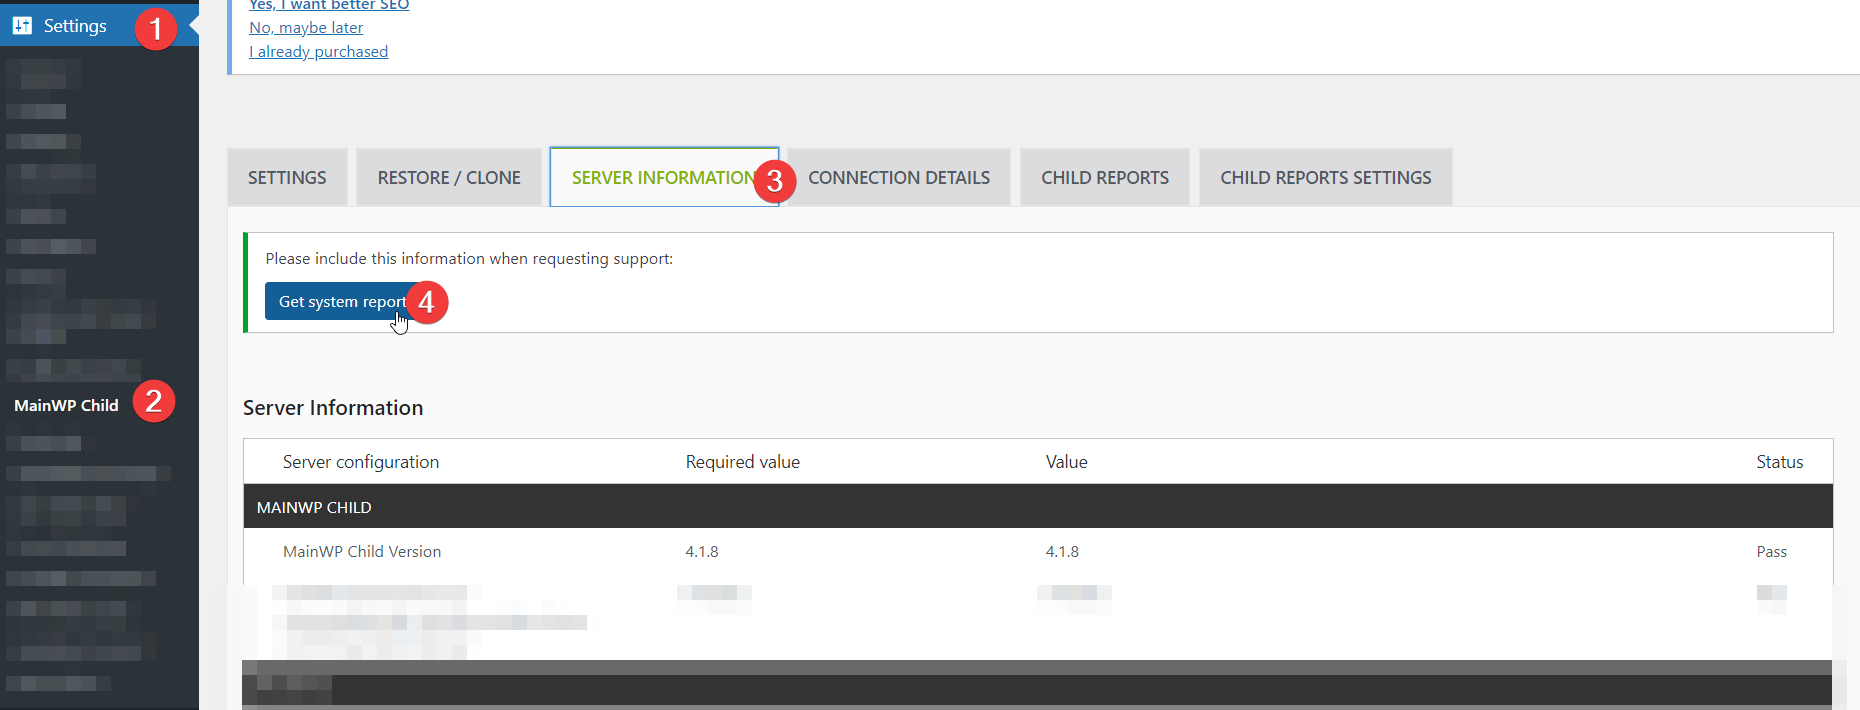The width and height of the screenshot is (1860, 710).
Task: Click the 'Server configuration' column header
Action: [x=361, y=462]
